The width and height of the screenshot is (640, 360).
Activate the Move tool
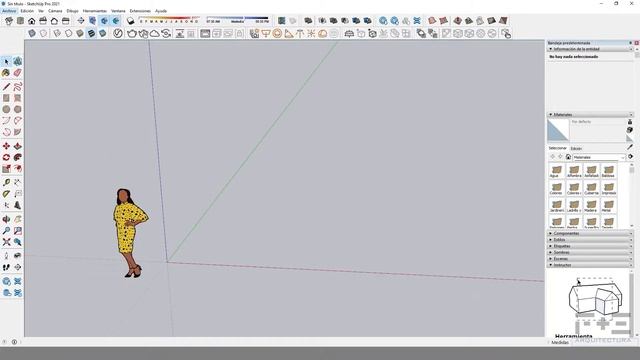coord(6,146)
